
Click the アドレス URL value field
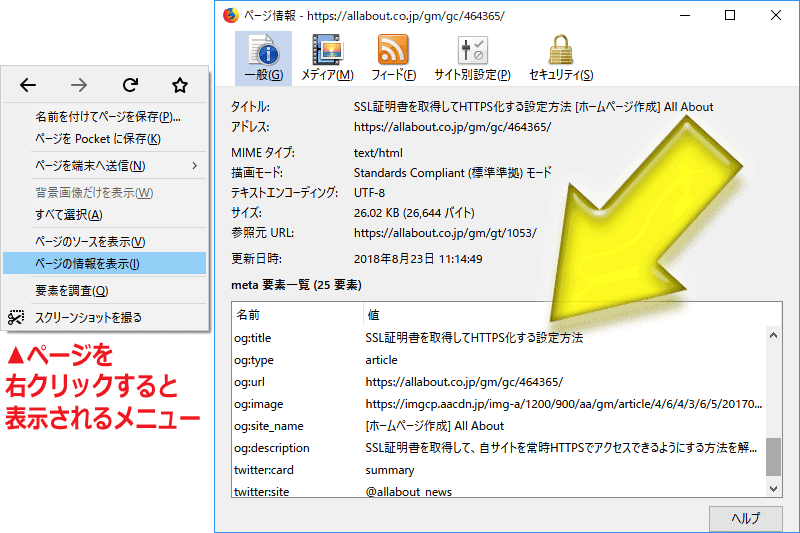(x=453, y=127)
